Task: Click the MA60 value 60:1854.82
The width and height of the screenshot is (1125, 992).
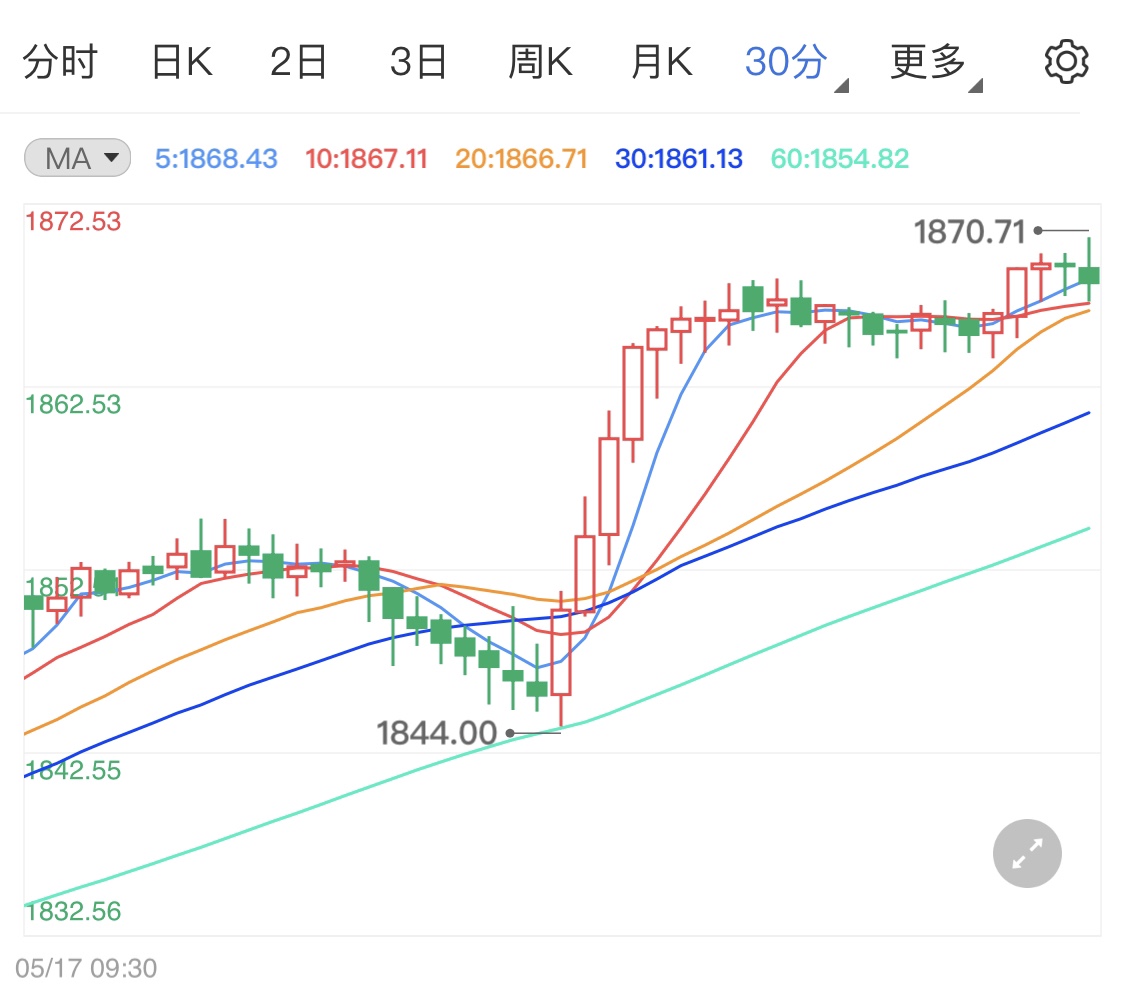Action: click(839, 159)
